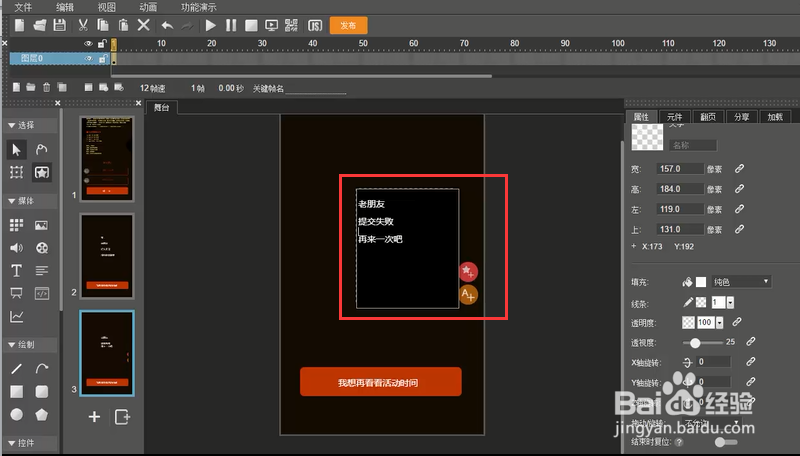Viewport: 800px width, 456px height.
Task: Expand the 控件 tool section
Action: 11,443
